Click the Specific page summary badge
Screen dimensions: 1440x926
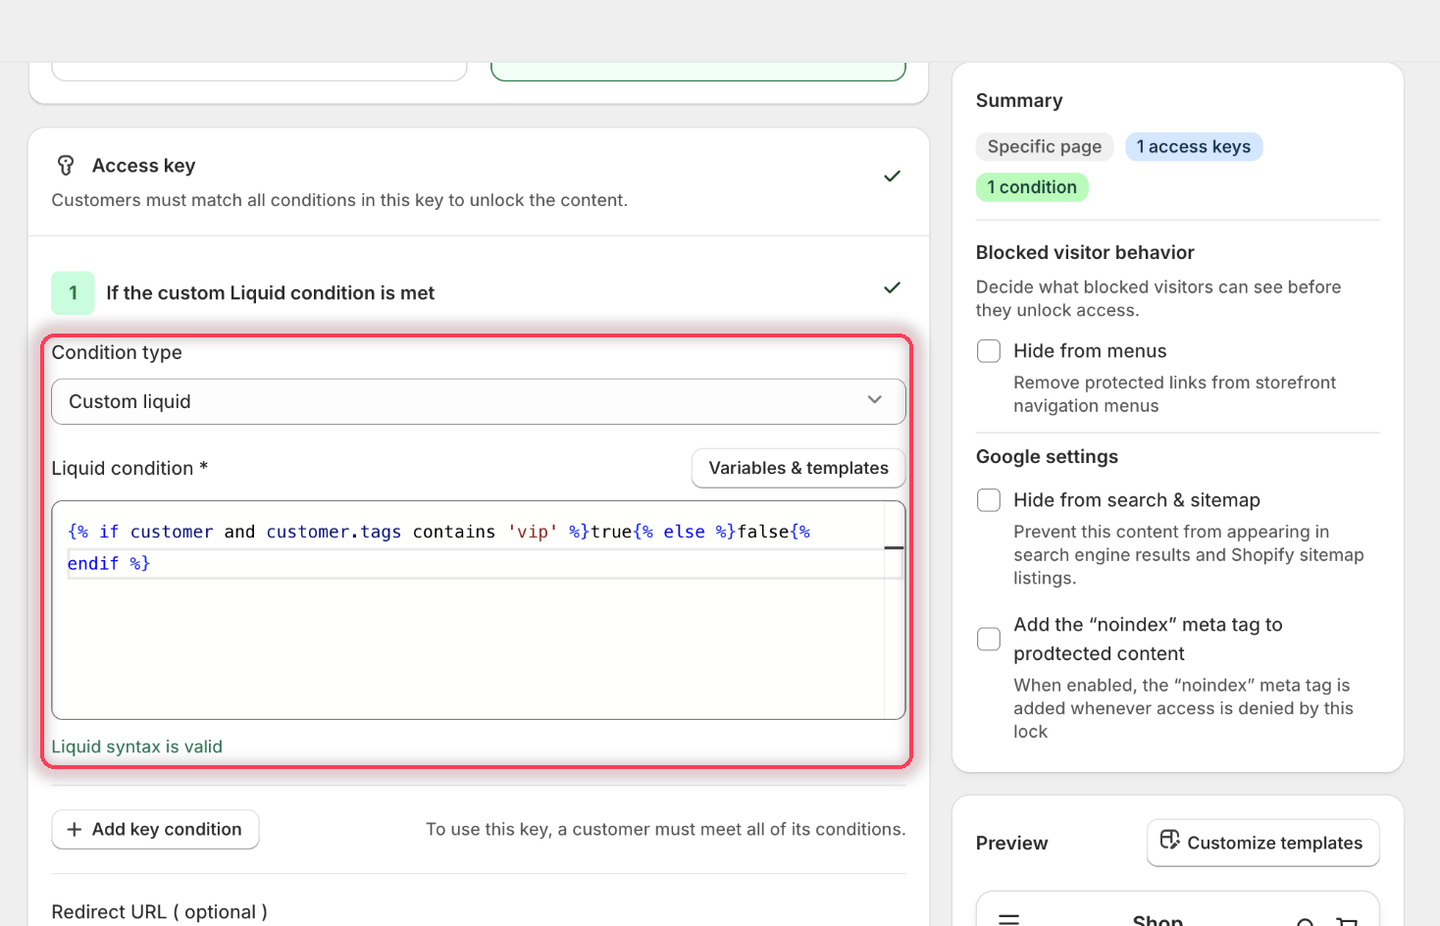tap(1044, 147)
